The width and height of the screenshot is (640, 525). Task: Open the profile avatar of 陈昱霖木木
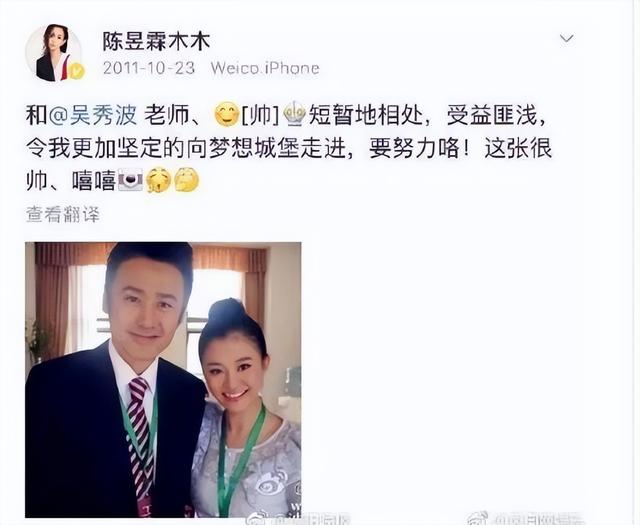(x=53, y=53)
